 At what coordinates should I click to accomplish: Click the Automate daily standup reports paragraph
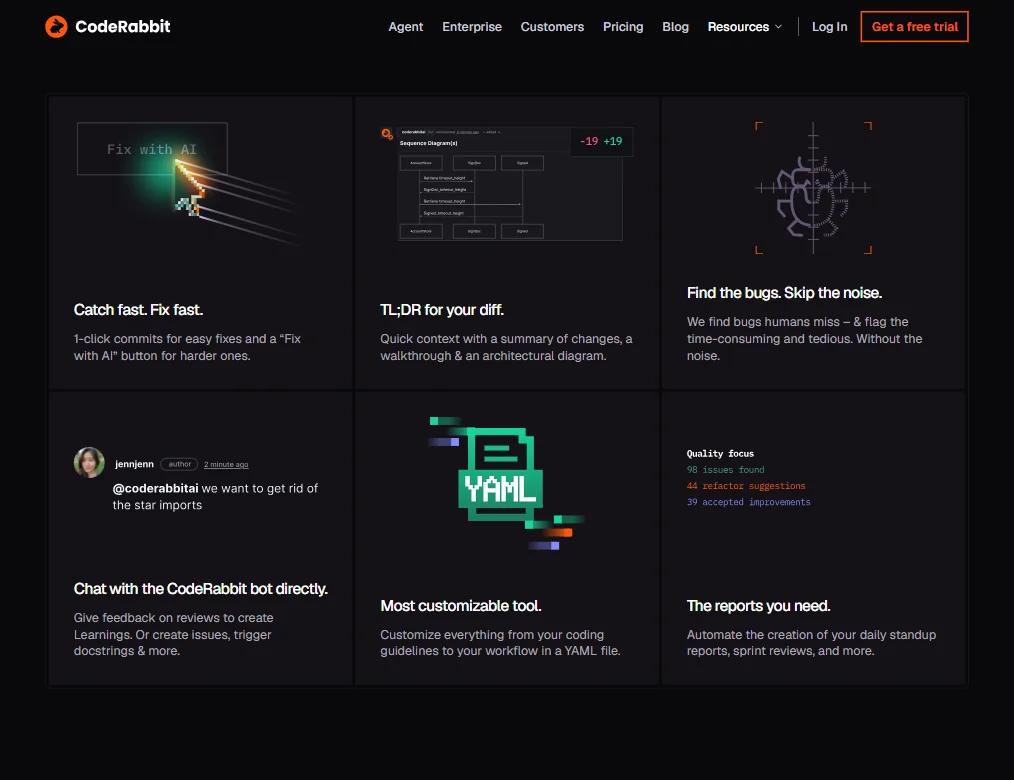811,643
